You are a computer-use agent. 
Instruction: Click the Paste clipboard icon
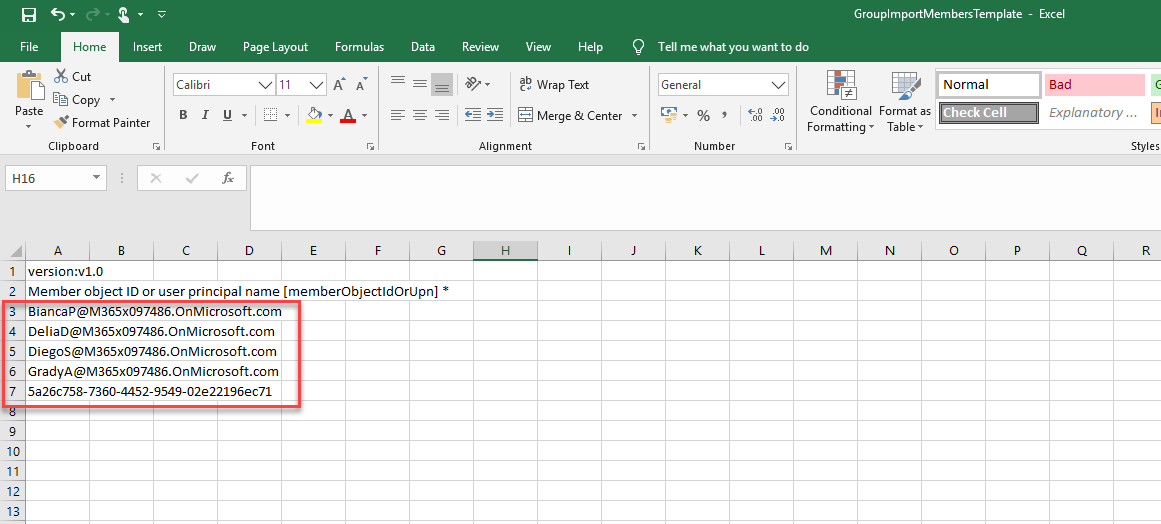point(30,86)
